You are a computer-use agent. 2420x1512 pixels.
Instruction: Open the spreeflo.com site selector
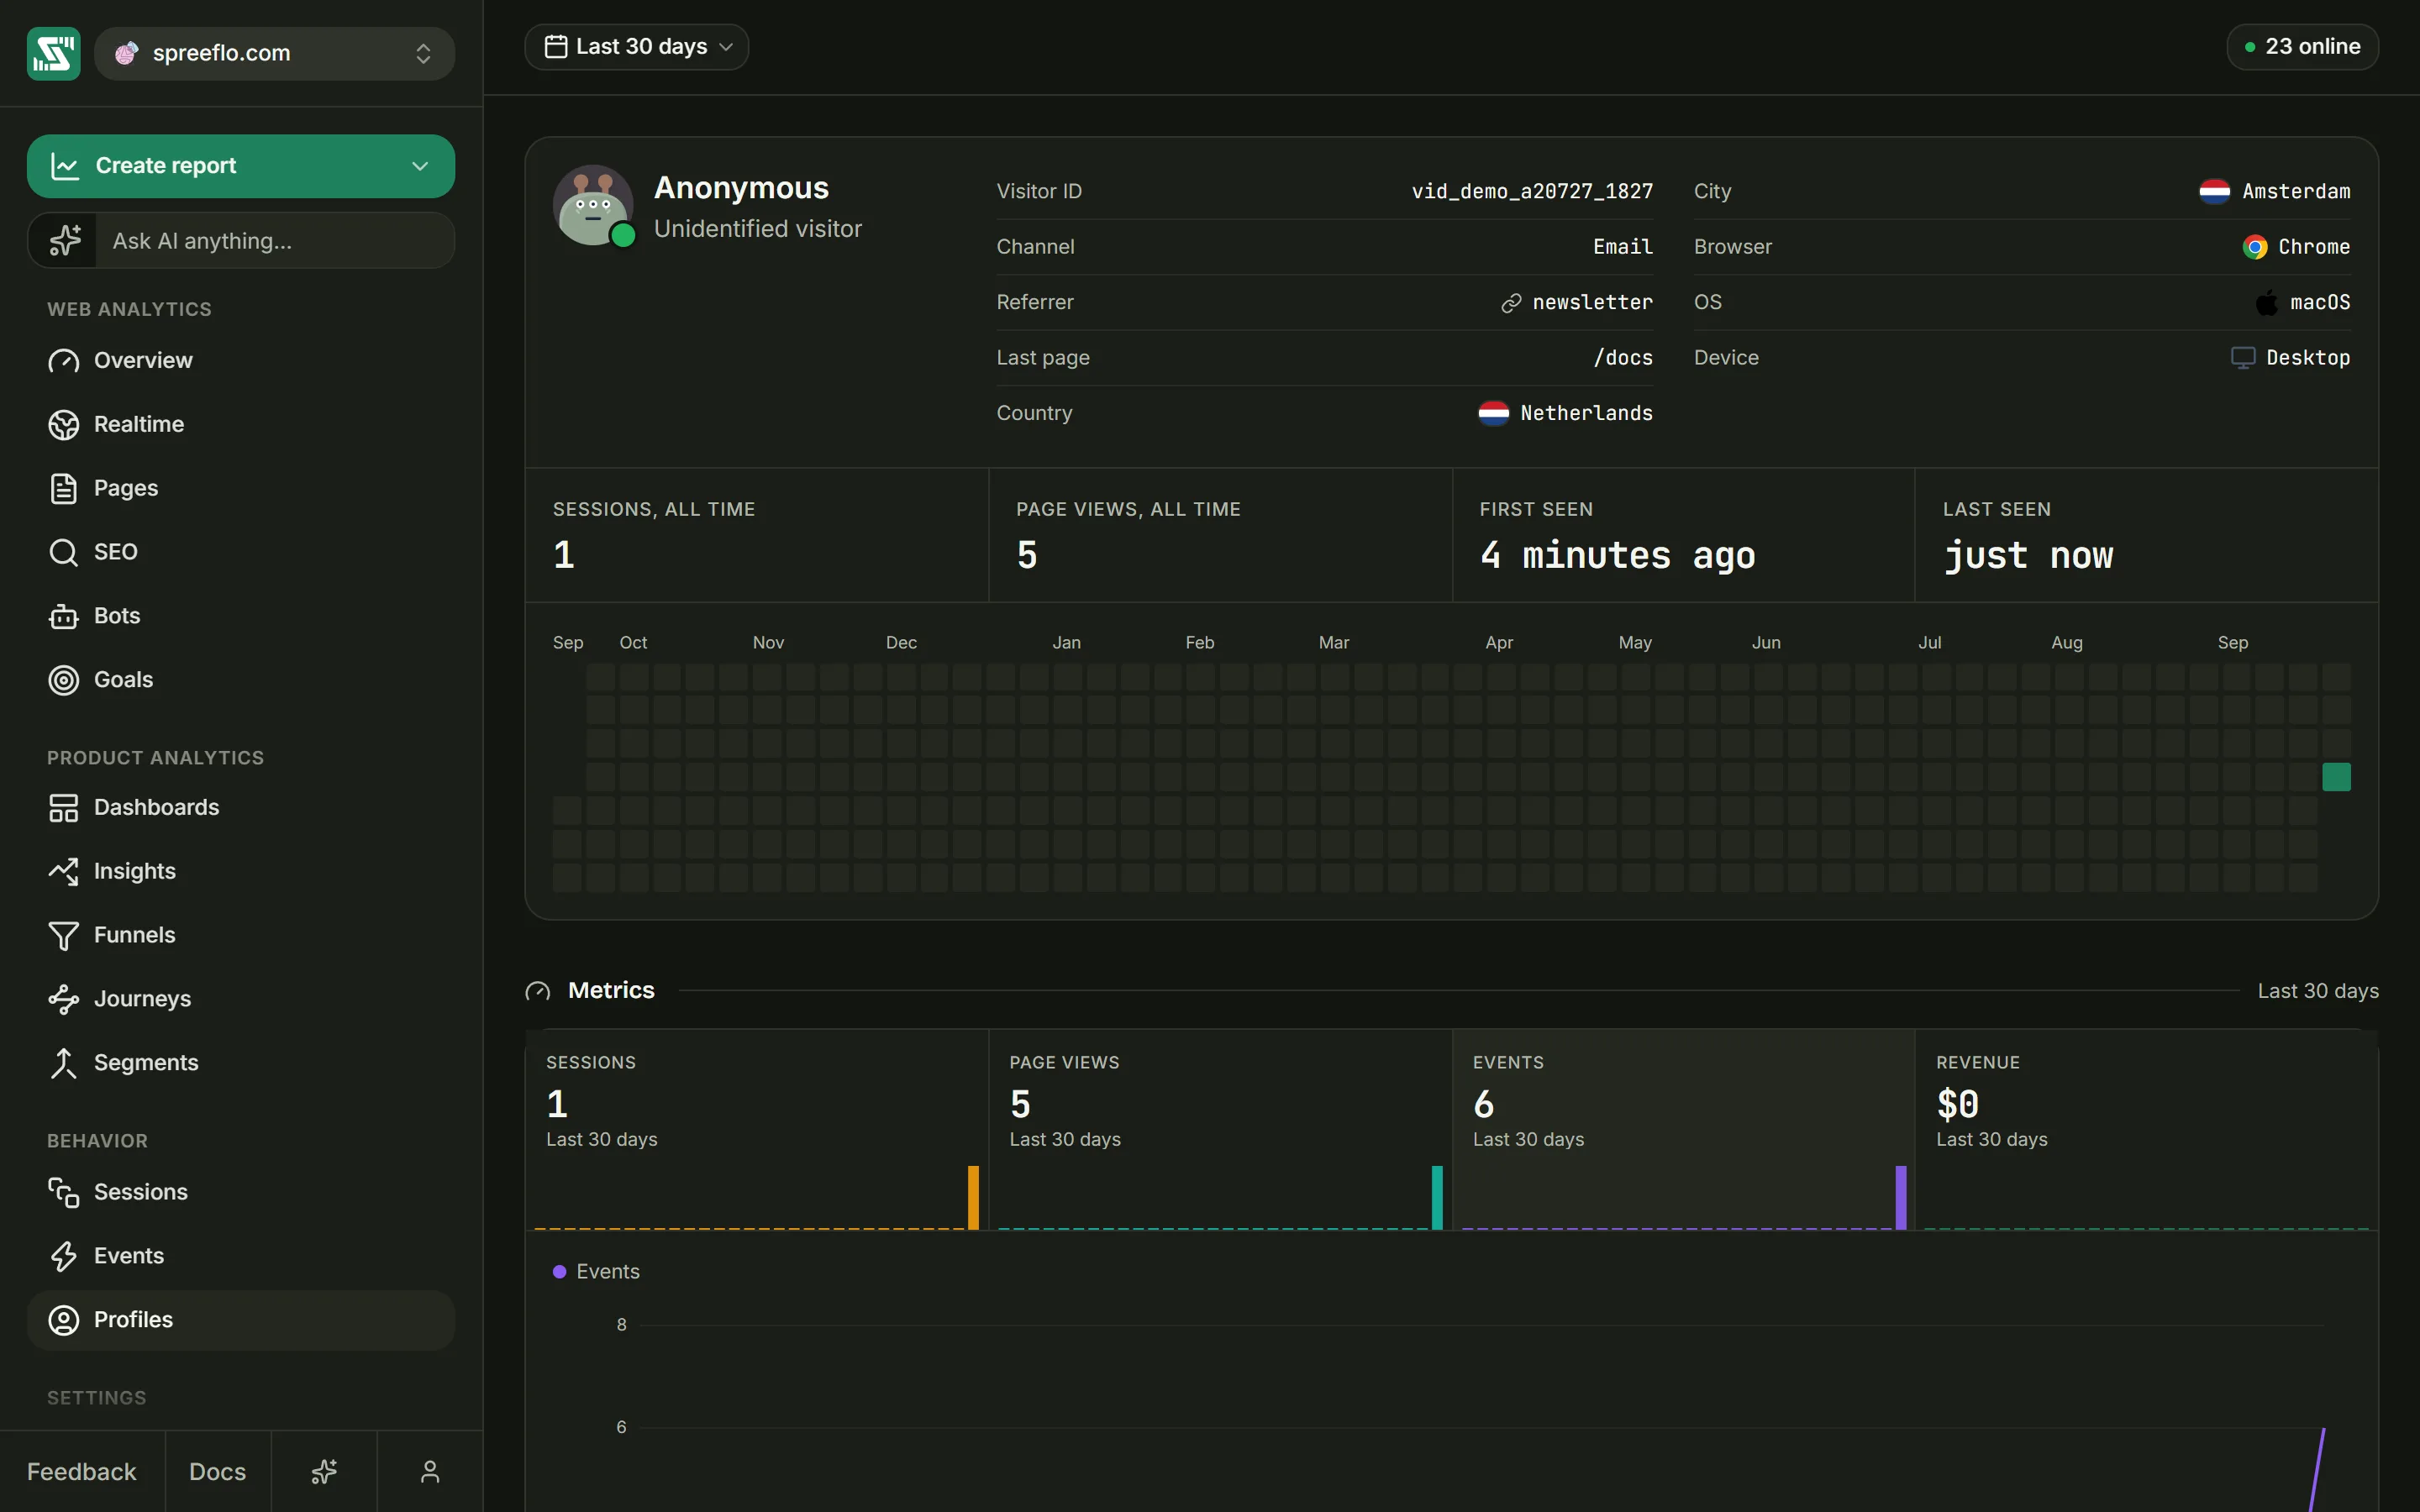point(274,53)
